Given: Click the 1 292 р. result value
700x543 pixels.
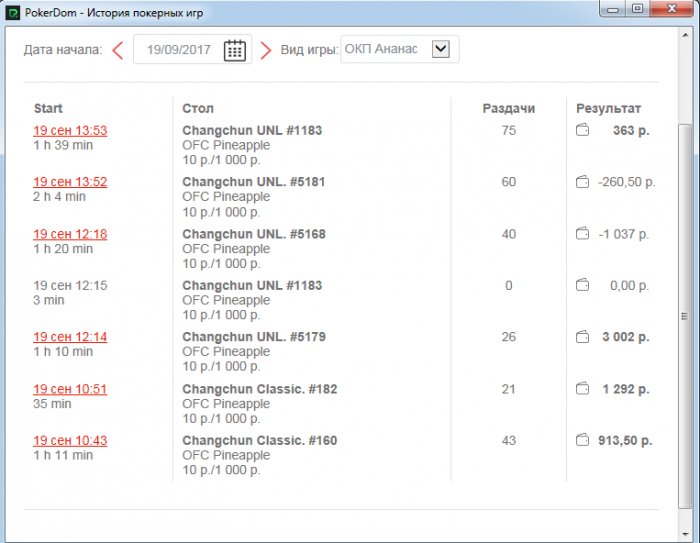Looking at the screenshot, I should tap(625, 389).
